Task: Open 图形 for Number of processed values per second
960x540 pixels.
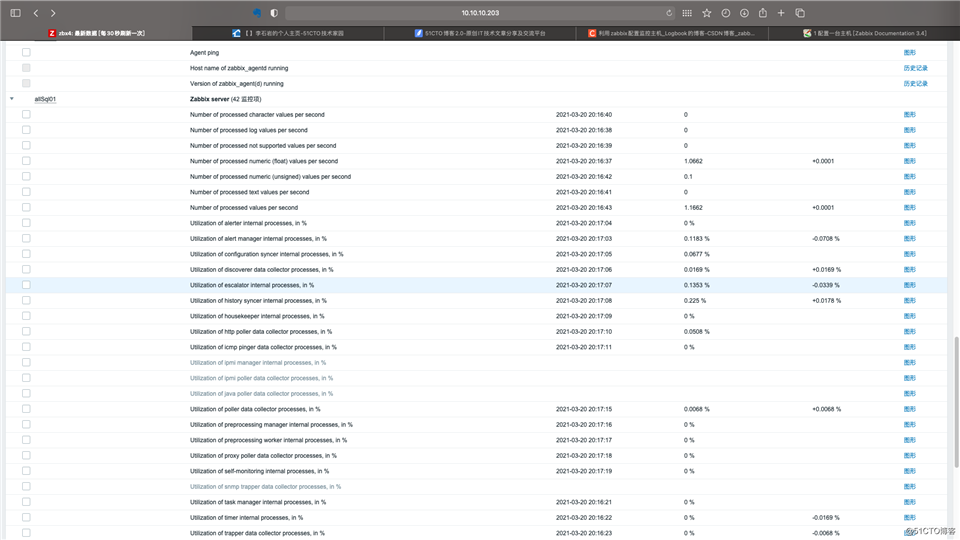Action: coord(909,208)
